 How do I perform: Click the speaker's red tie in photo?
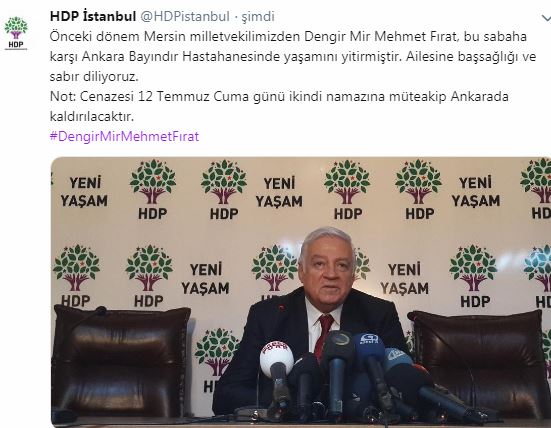click(324, 334)
